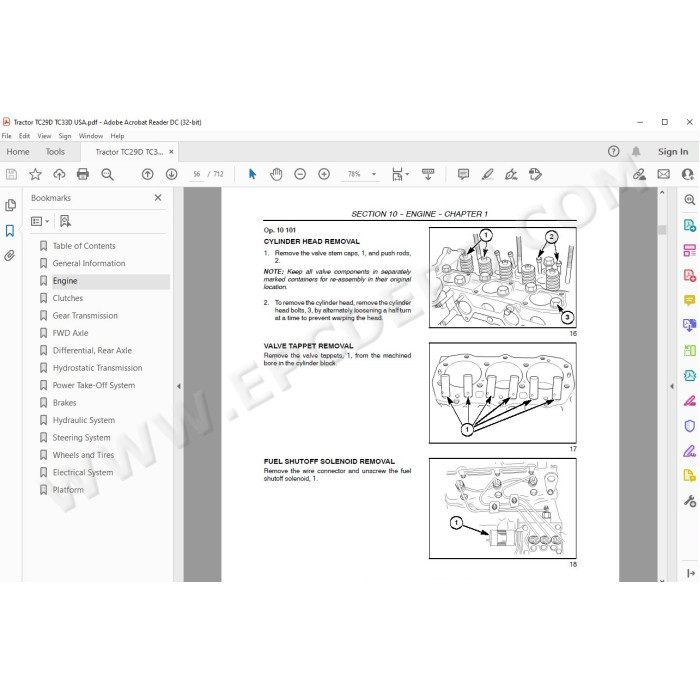700x700 pixels.
Task: Open the Help question mark icon
Action: point(614,151)
